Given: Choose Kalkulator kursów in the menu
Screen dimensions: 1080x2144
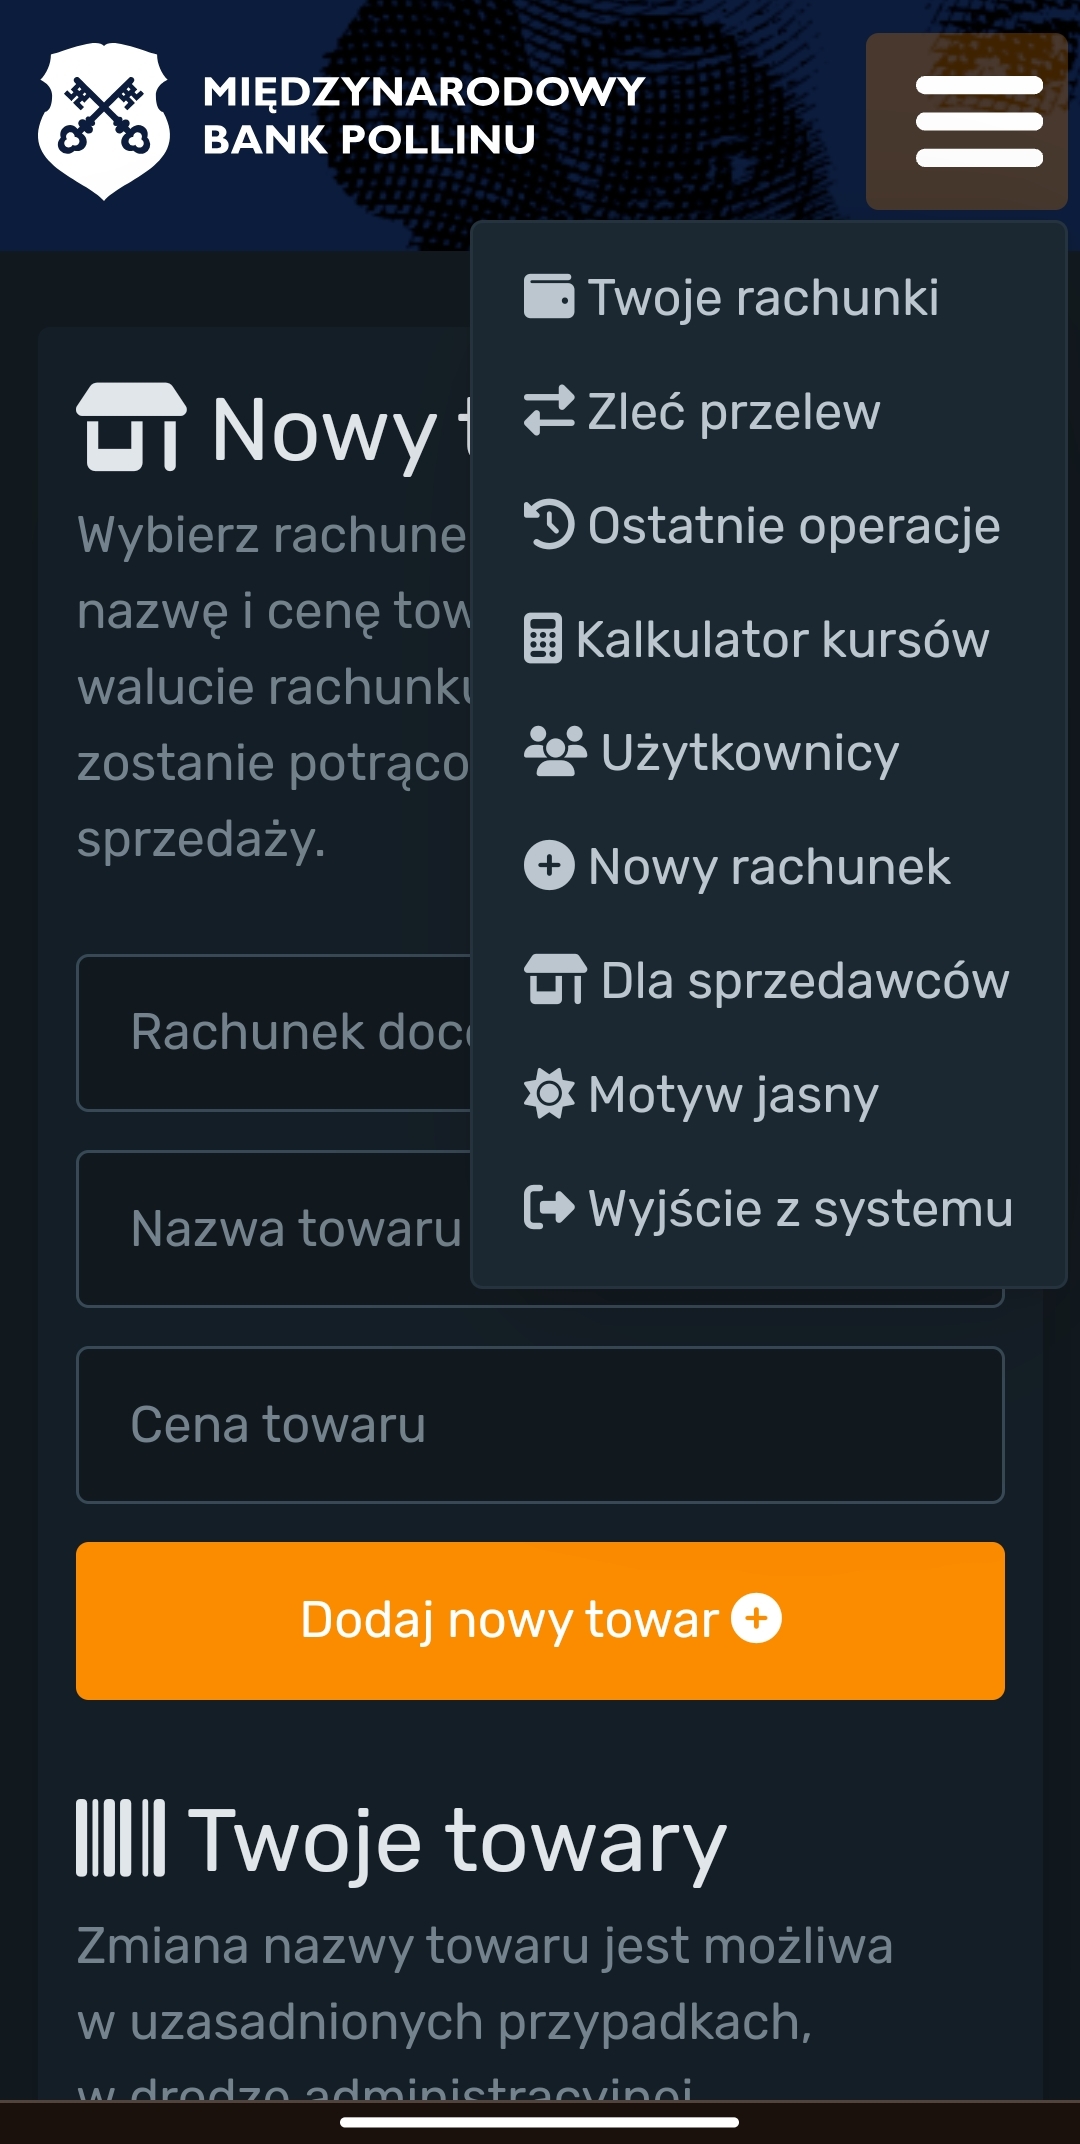Looking at the screenshot, I should tap(781, 639).
